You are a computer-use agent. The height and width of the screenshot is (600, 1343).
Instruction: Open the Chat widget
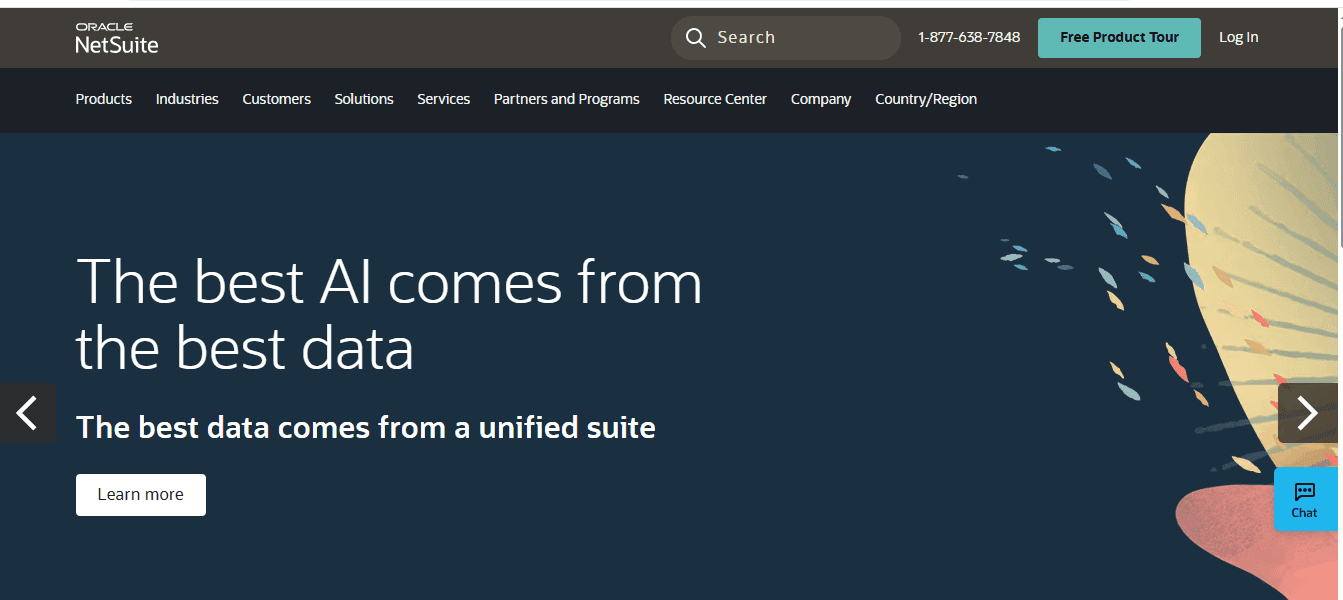(1304, 500)
